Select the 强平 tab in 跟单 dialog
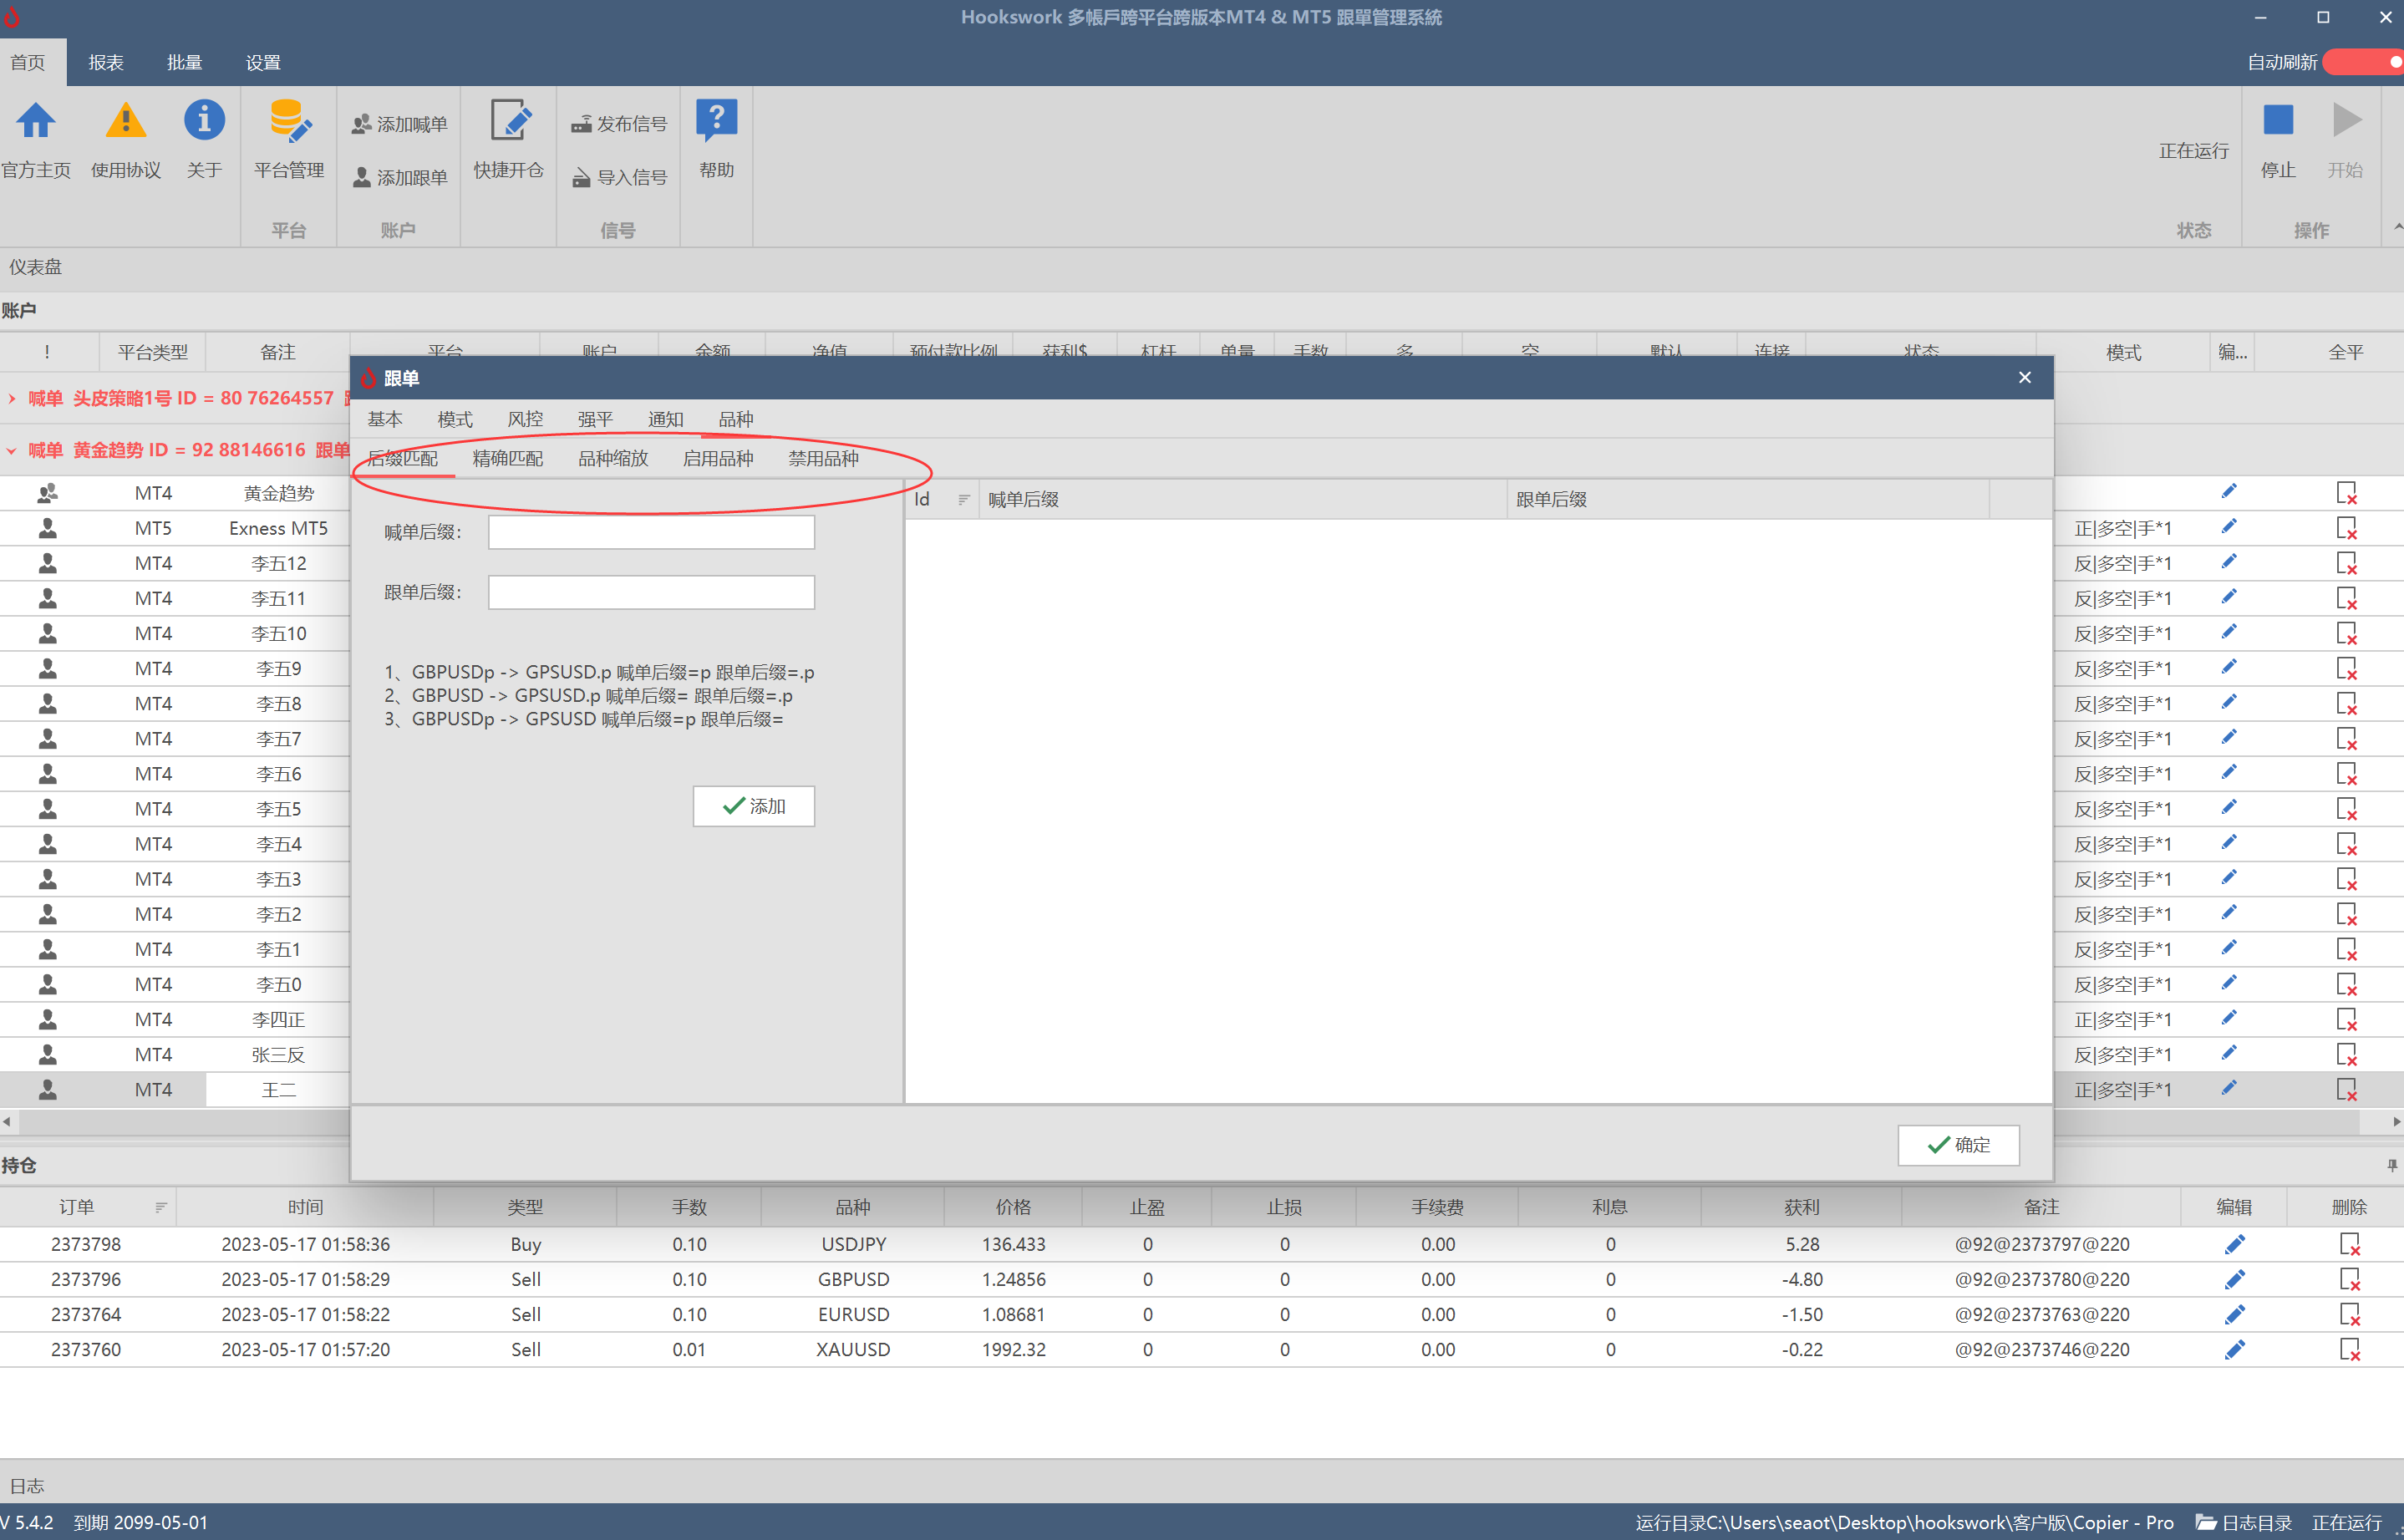This screenshot has height=1540, width=2404. click(595, 419)
